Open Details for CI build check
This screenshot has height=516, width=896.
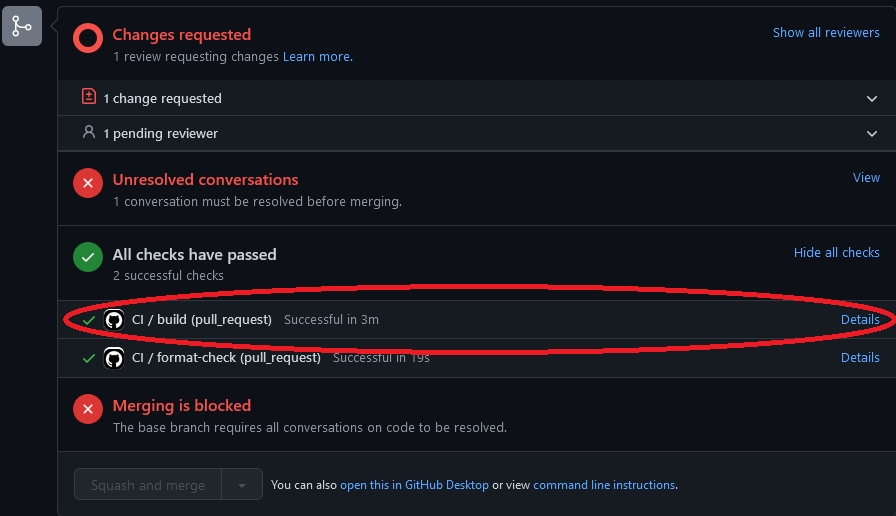(x=860, y=320)
